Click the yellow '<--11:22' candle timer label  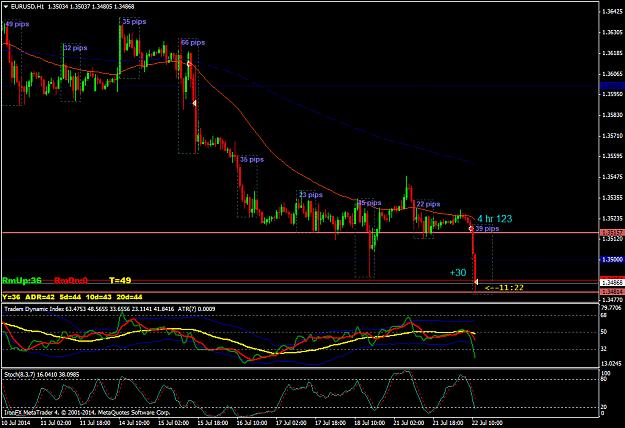504,287
